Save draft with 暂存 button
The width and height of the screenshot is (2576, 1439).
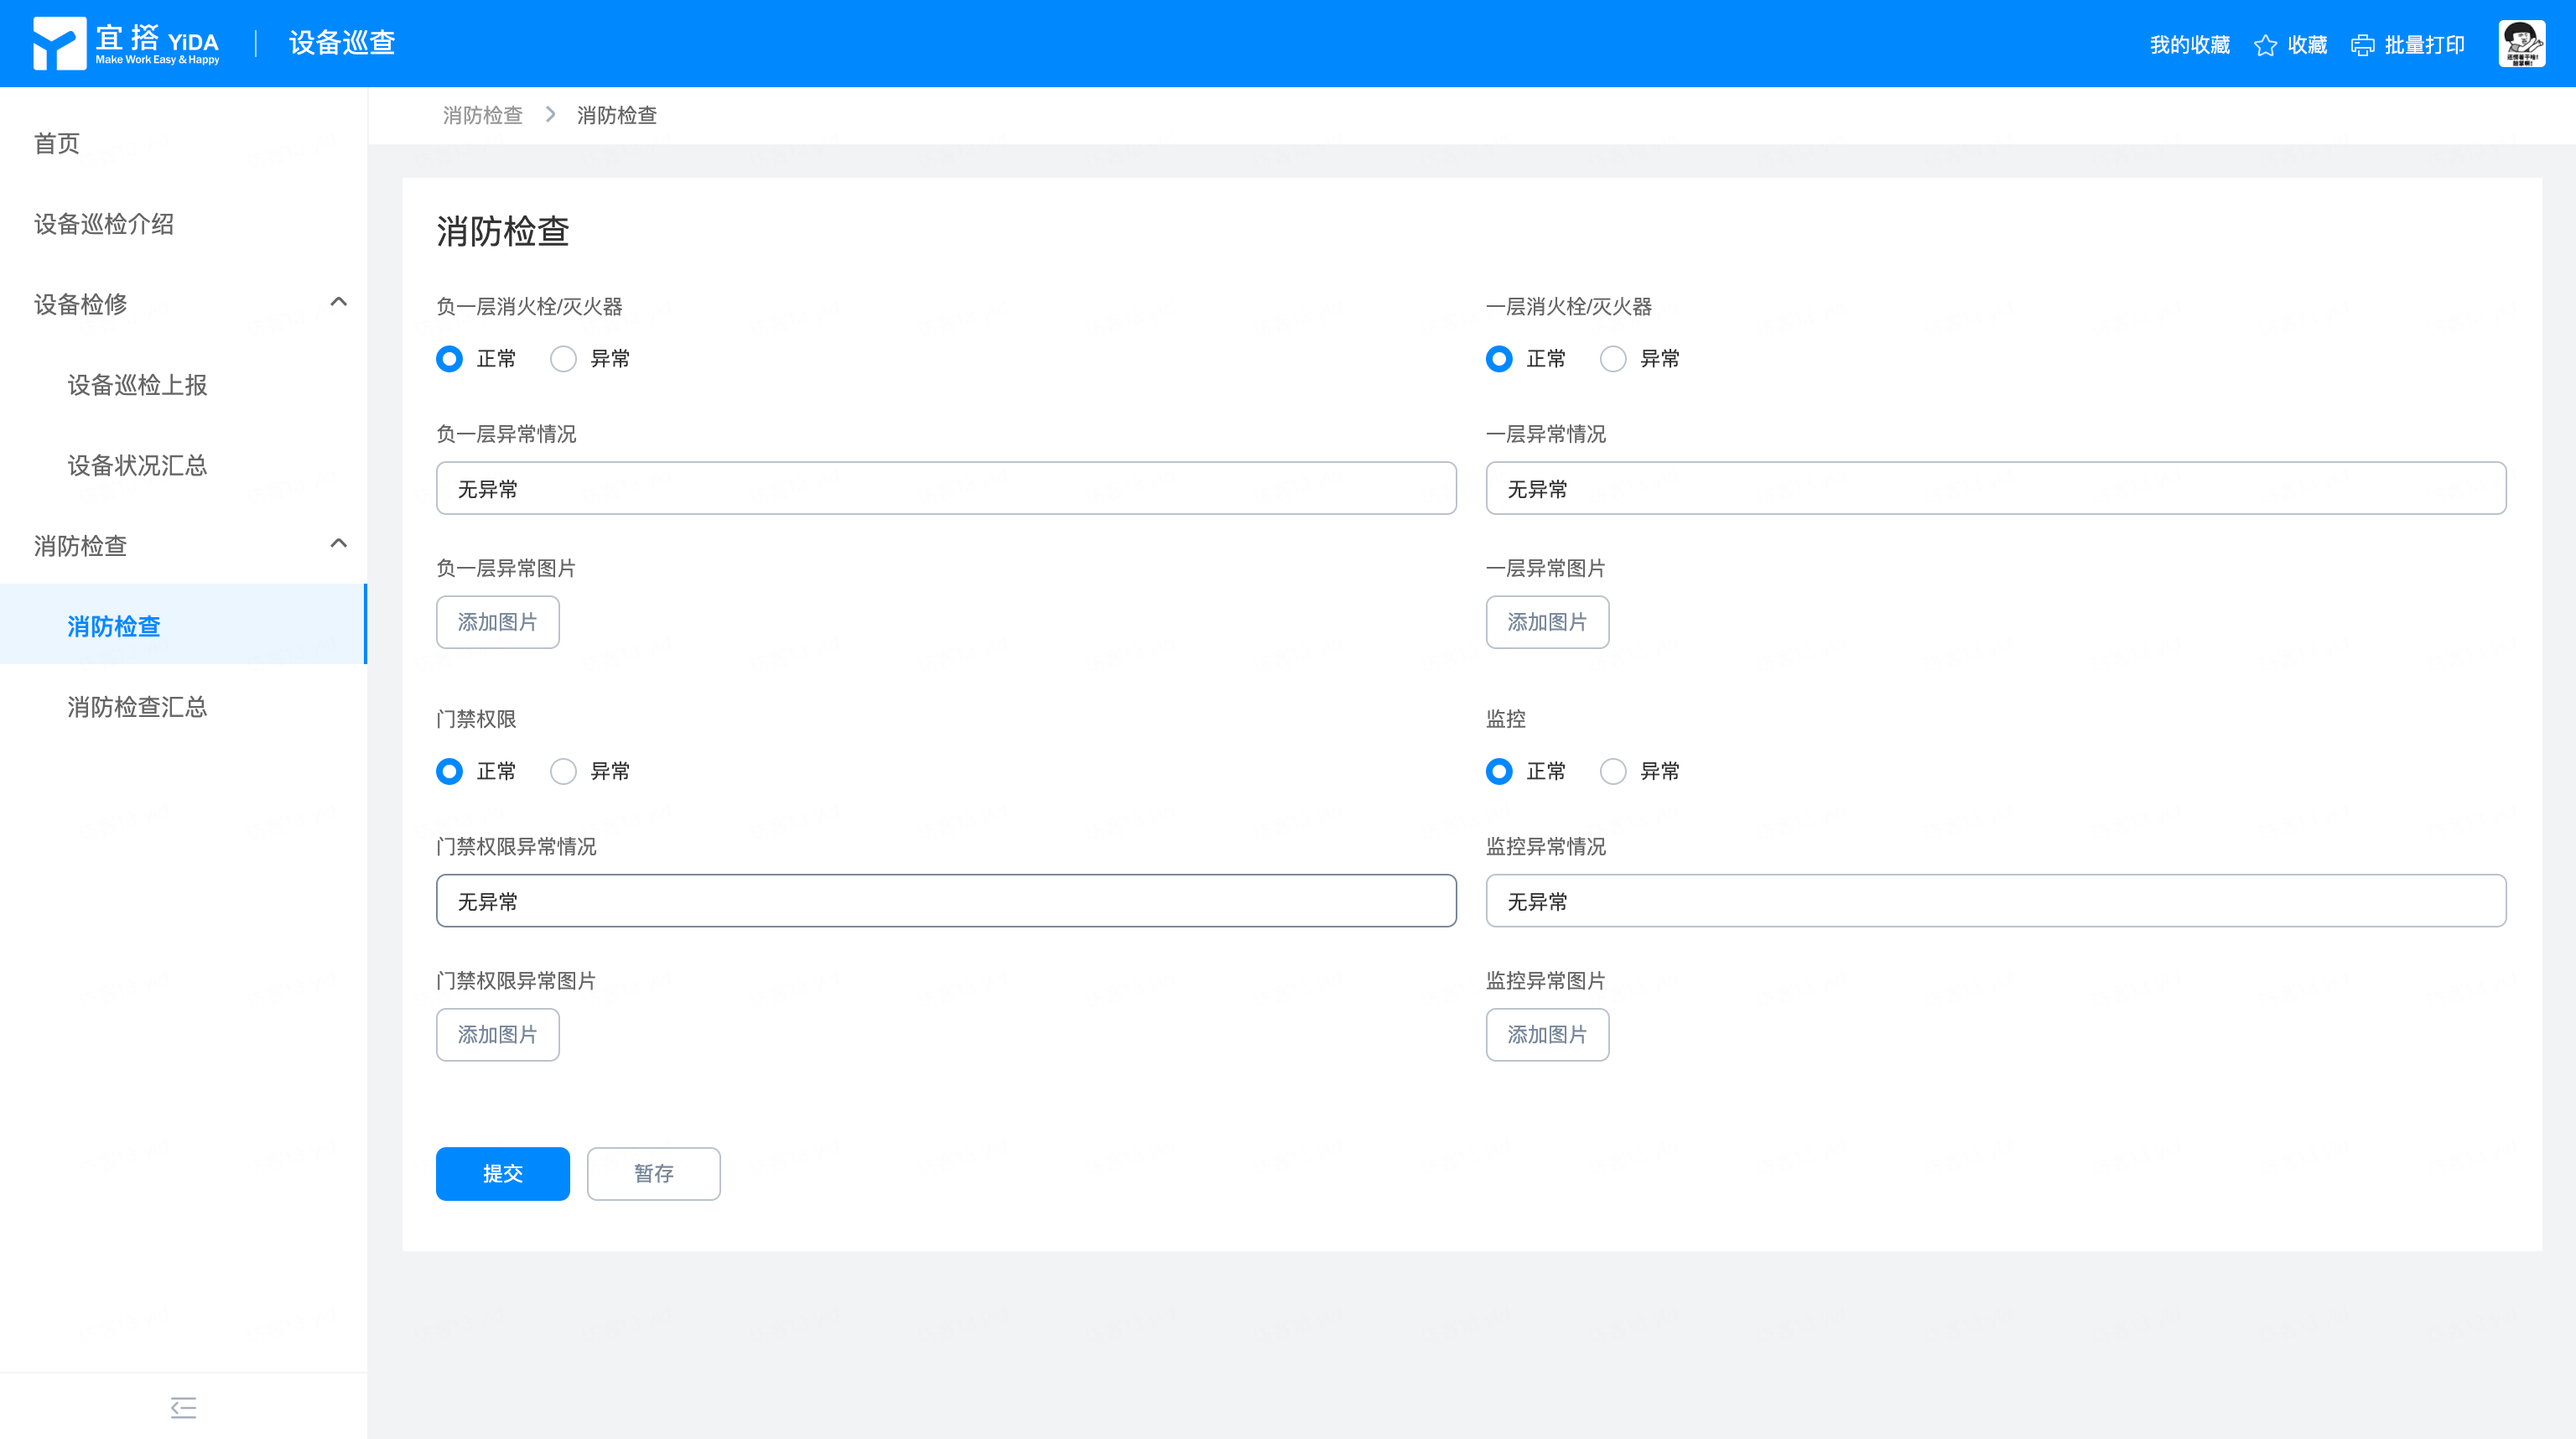tap(653, 1173)
